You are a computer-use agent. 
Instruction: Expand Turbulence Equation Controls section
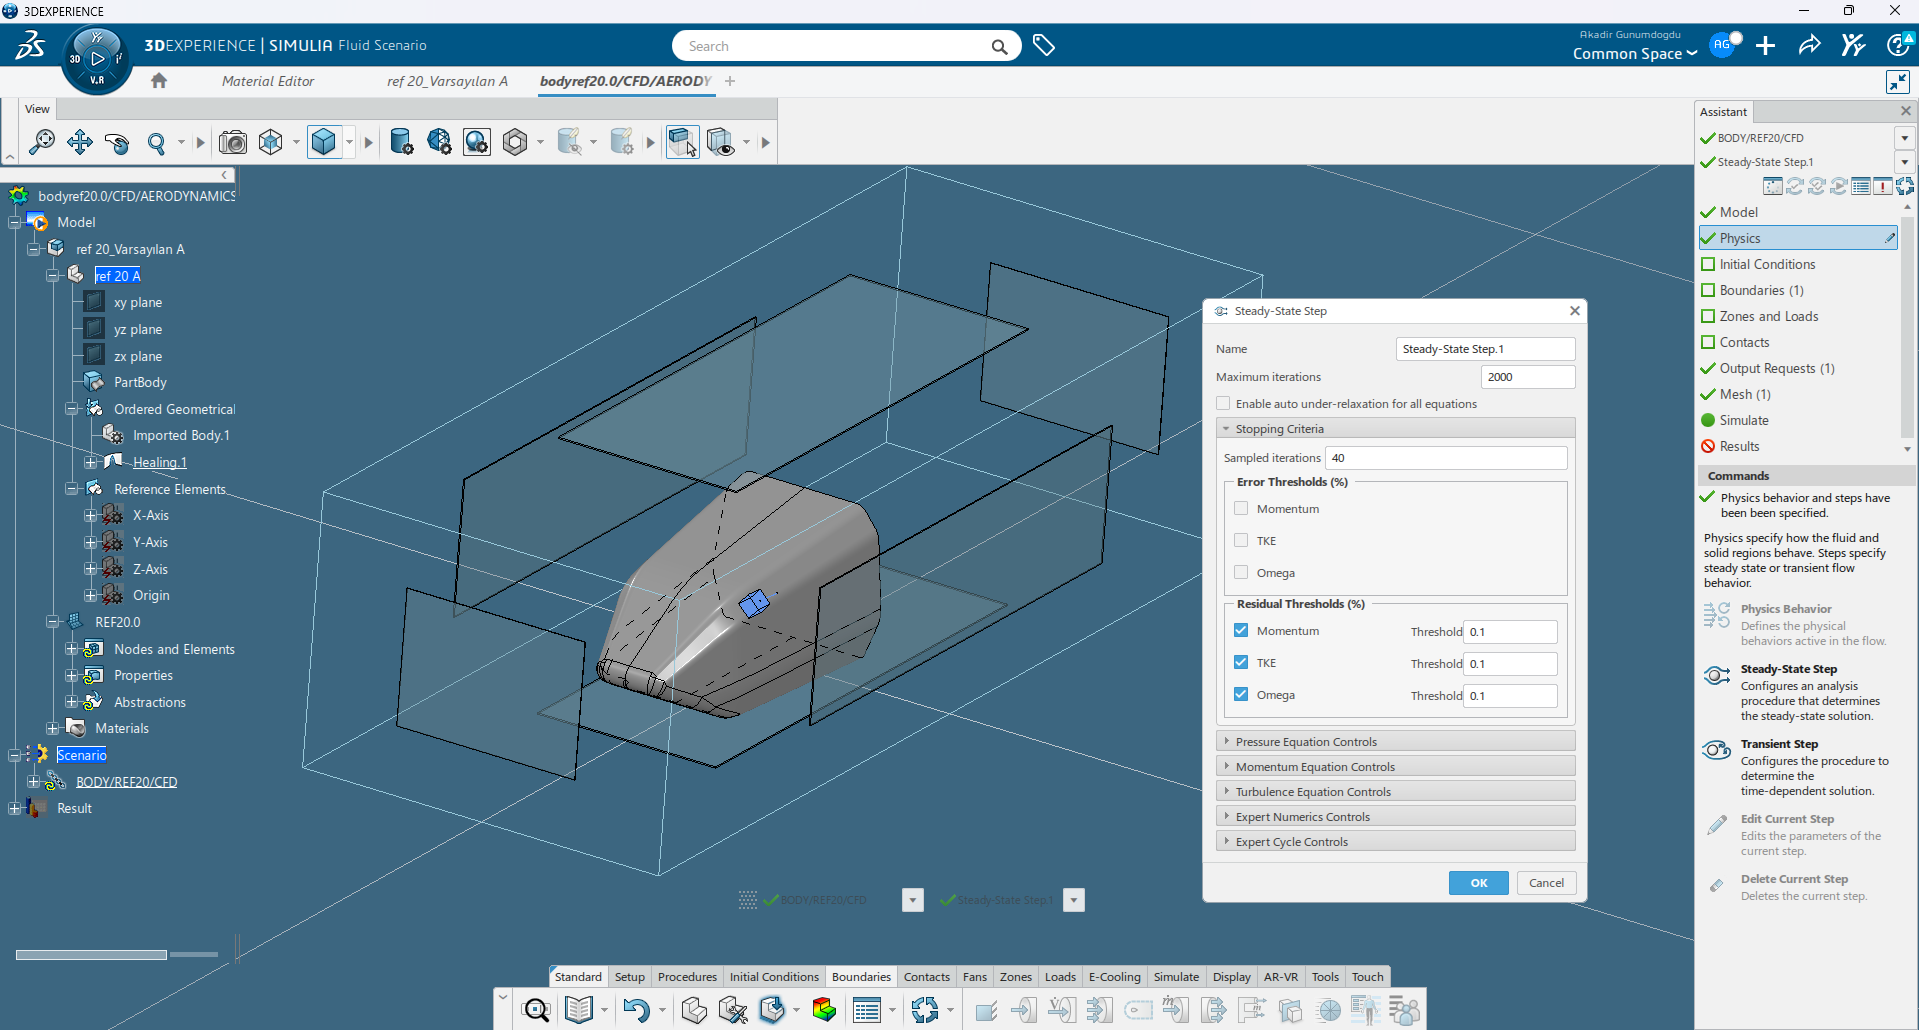1395,792
